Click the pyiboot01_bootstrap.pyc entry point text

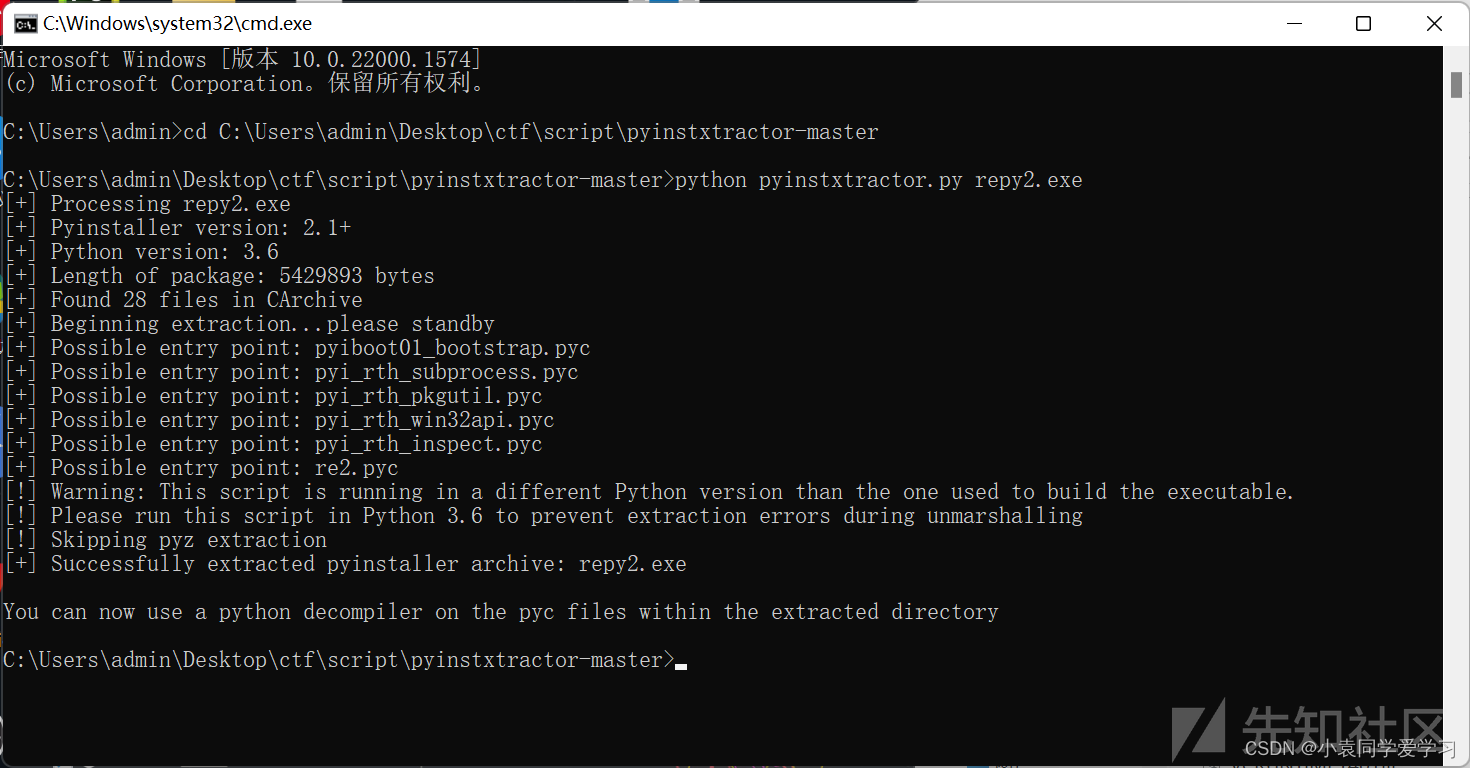pos(452,347)
